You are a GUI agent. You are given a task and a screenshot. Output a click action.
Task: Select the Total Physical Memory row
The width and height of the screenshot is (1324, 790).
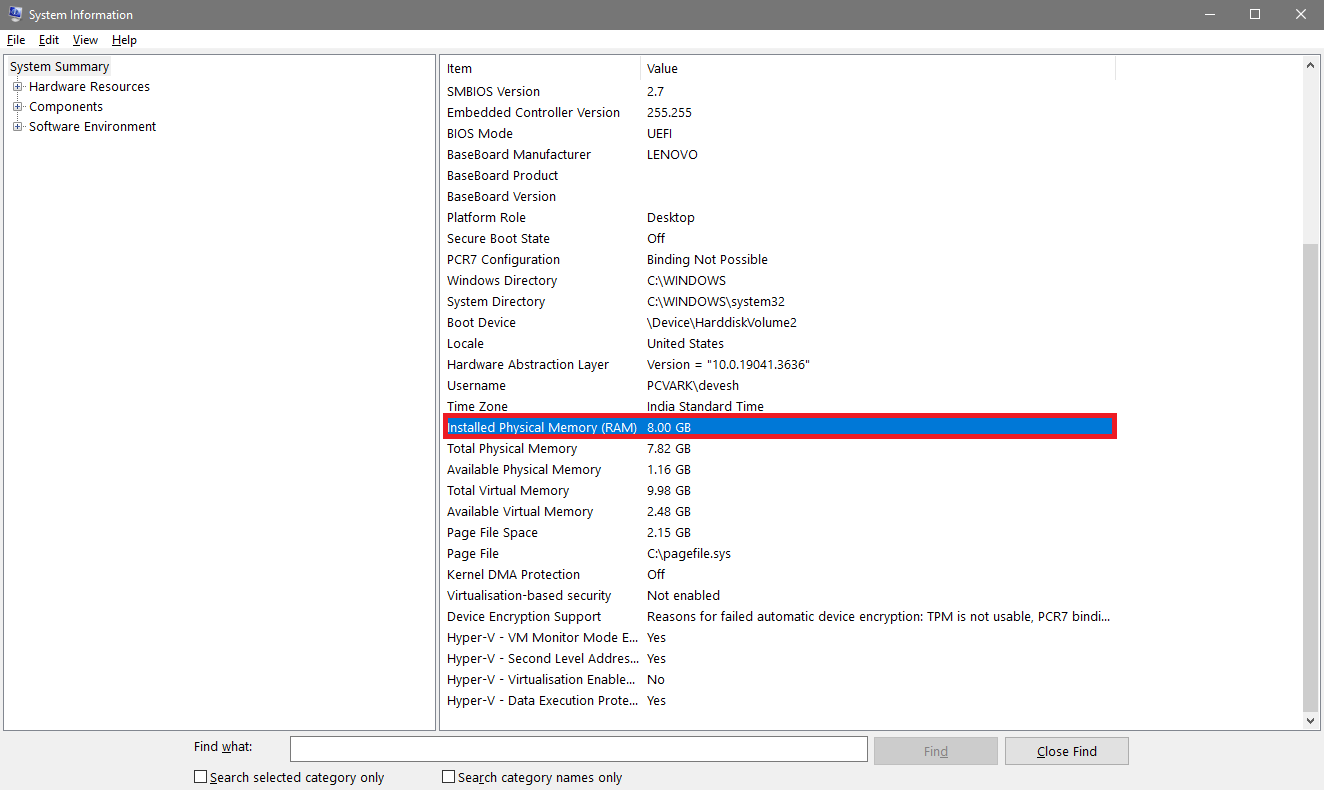click(x=512, y=449)
